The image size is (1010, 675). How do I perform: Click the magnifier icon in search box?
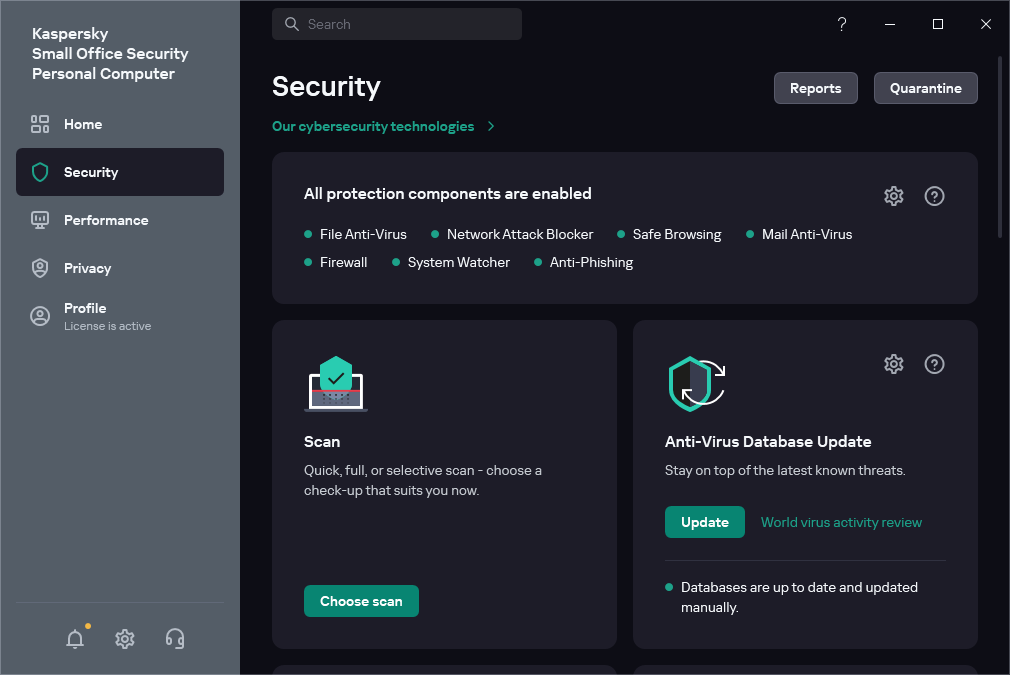tap(291, 24)
